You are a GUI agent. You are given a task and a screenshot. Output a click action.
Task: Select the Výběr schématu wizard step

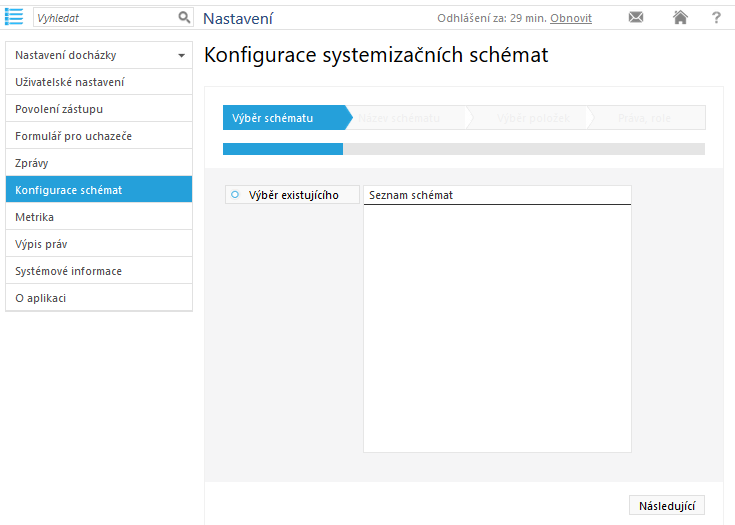(x=287, y=118)
